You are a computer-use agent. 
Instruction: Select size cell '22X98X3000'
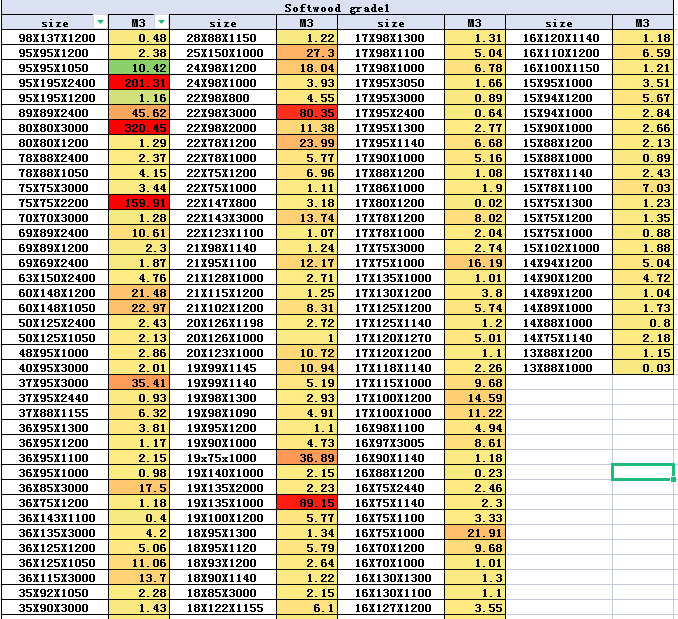click(223, 113)
